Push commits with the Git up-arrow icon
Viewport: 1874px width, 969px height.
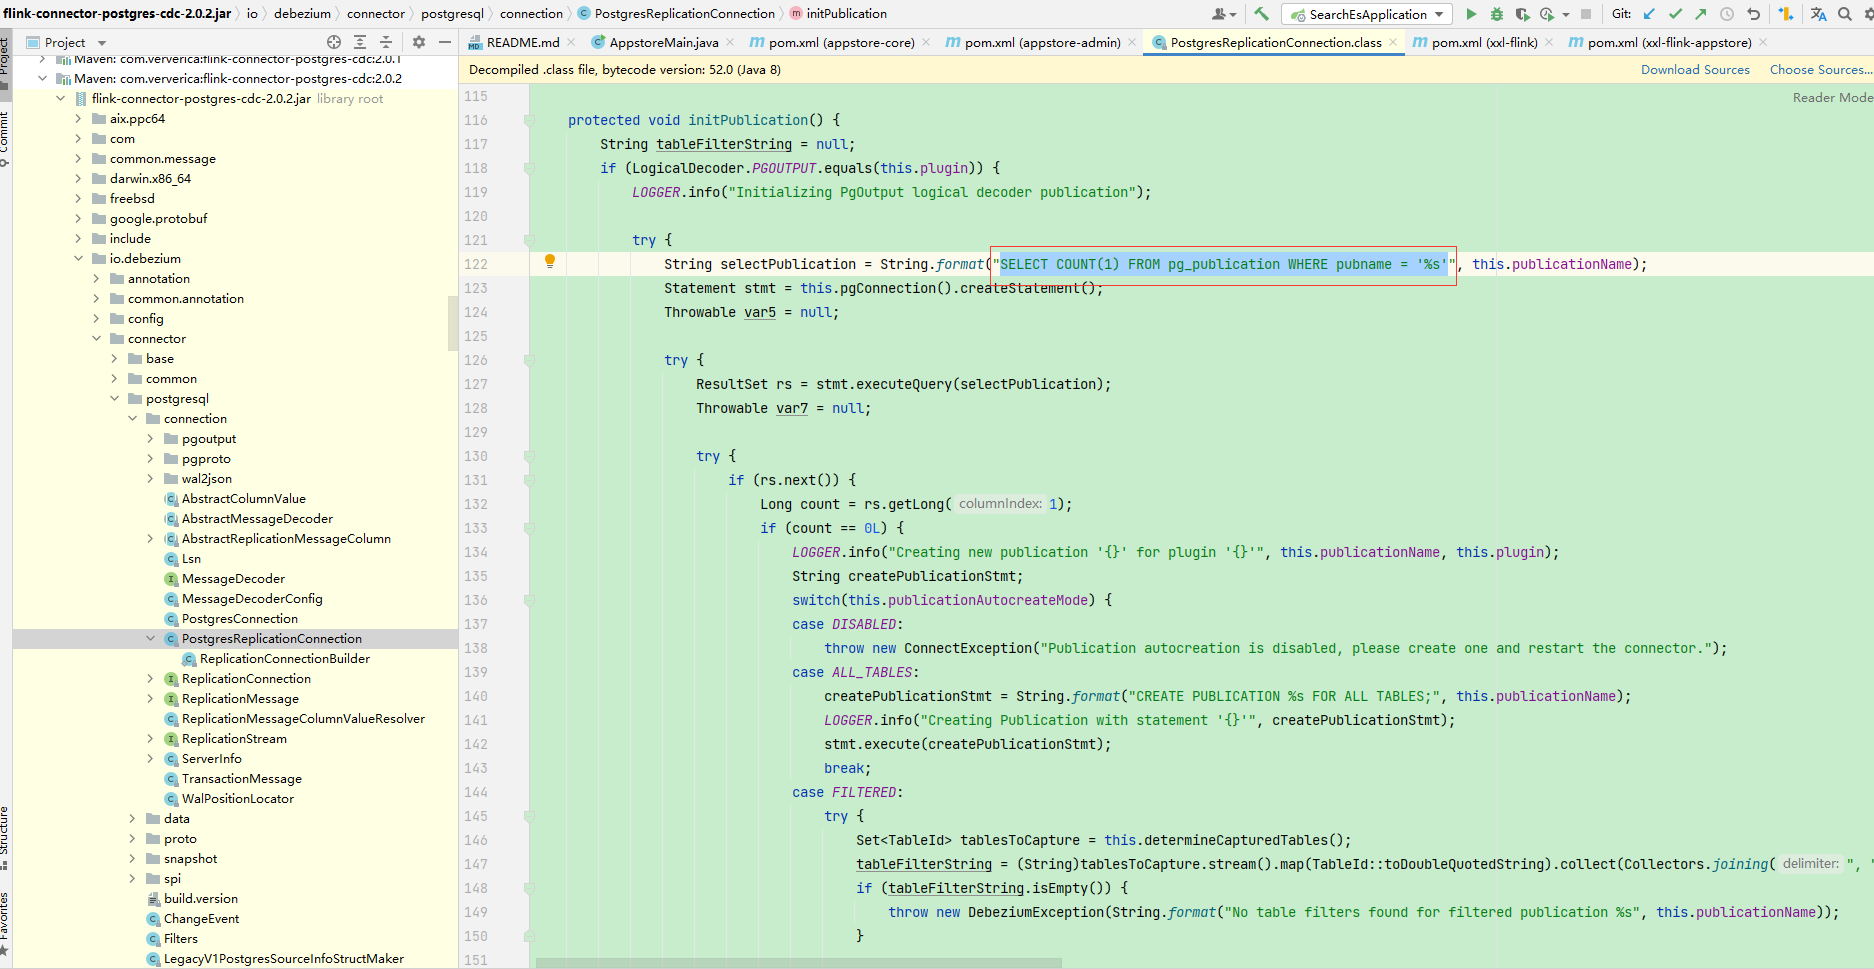click(x=1700, y=13)
